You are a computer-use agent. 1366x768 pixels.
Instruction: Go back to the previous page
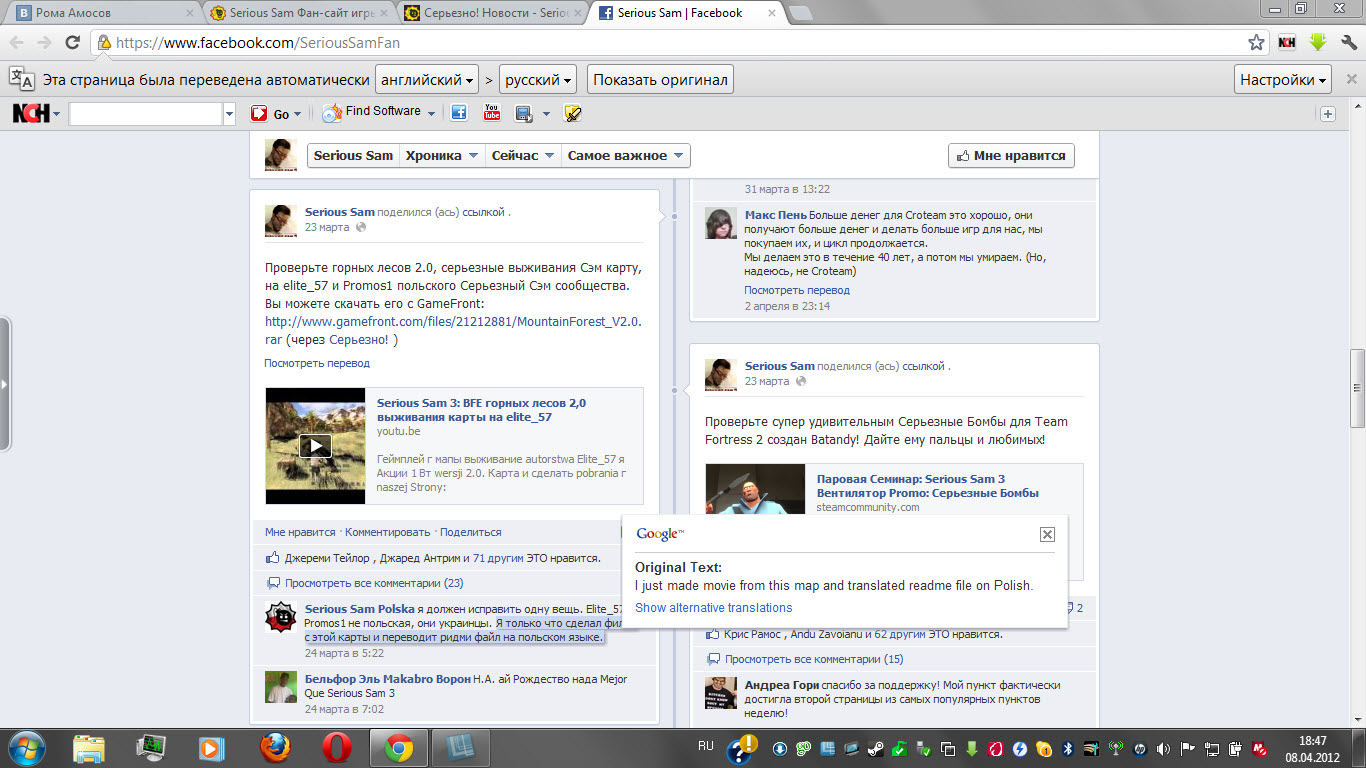click(17, 43)
